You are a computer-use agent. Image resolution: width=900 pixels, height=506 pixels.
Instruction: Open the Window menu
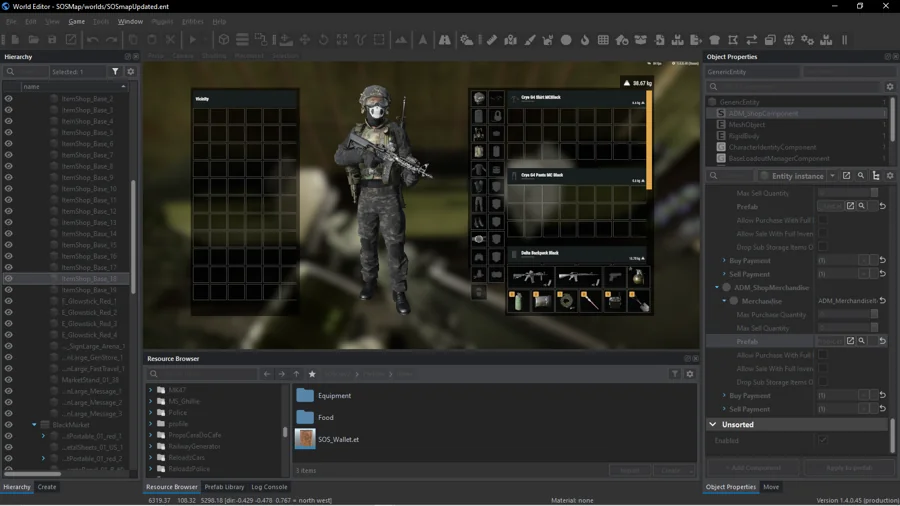tap(130, 21)
